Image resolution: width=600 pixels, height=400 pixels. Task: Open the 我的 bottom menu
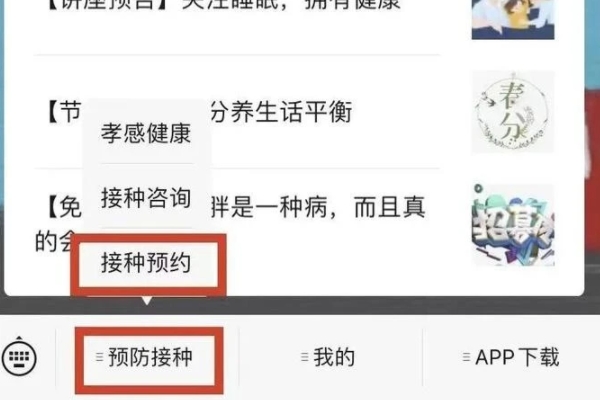[x=328, y=358]
